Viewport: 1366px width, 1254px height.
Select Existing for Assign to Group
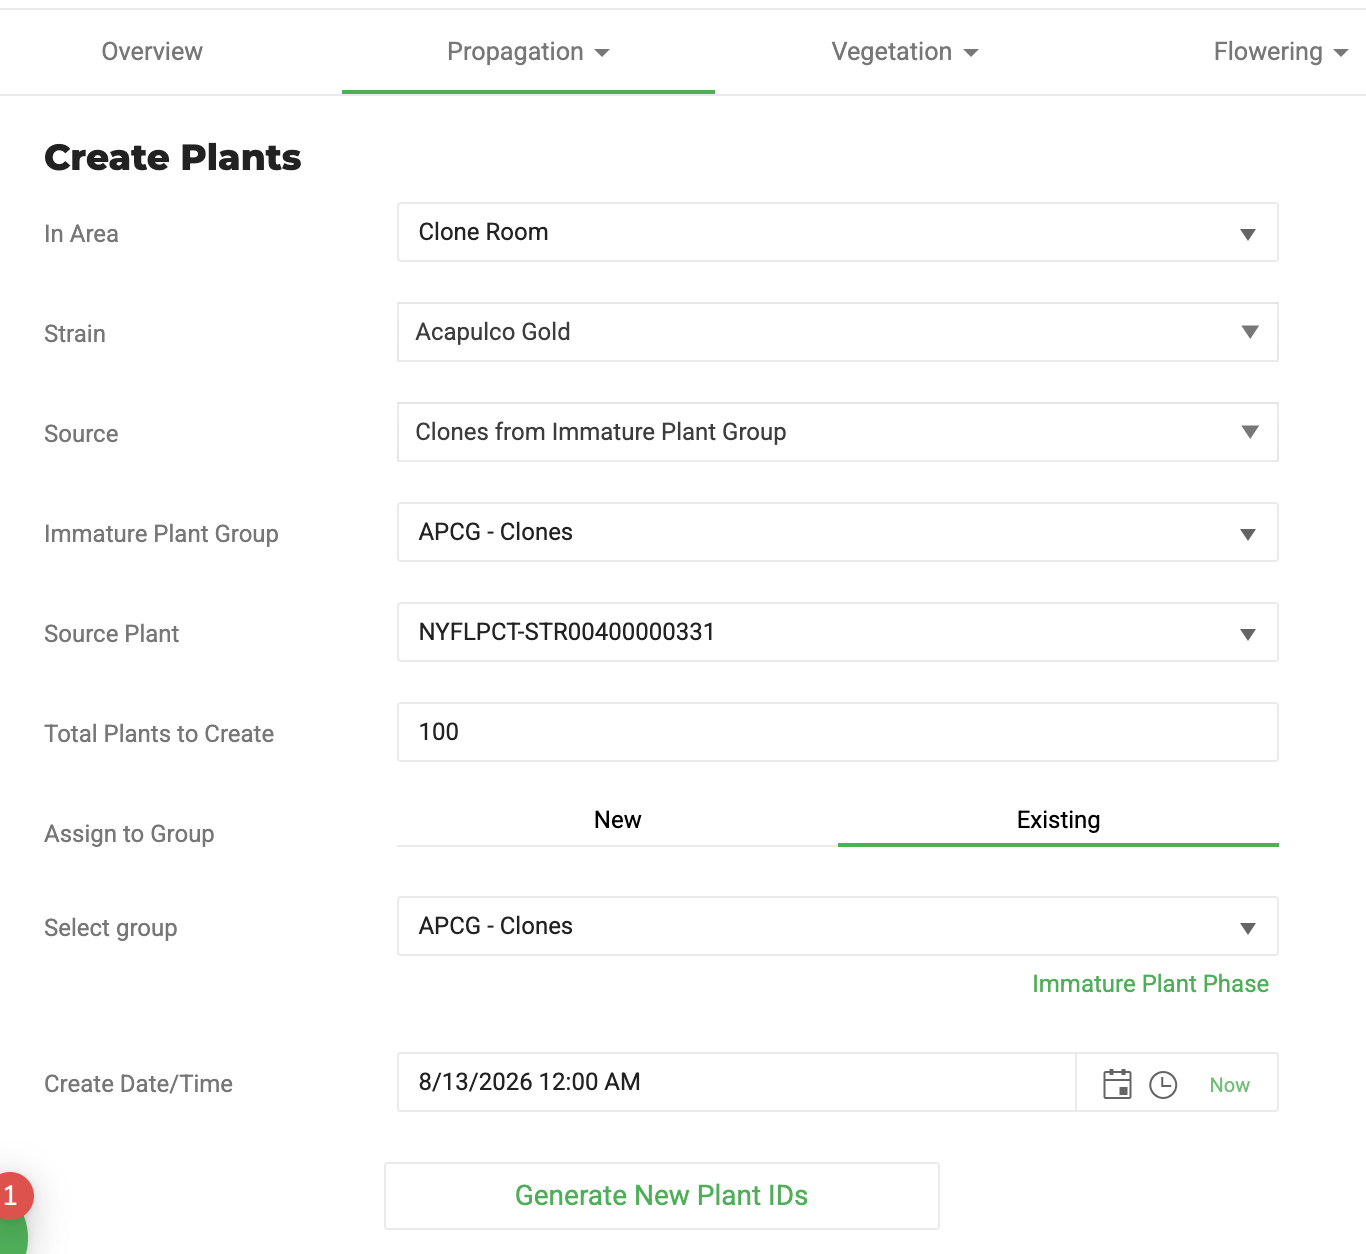[x=1058, y=820]
